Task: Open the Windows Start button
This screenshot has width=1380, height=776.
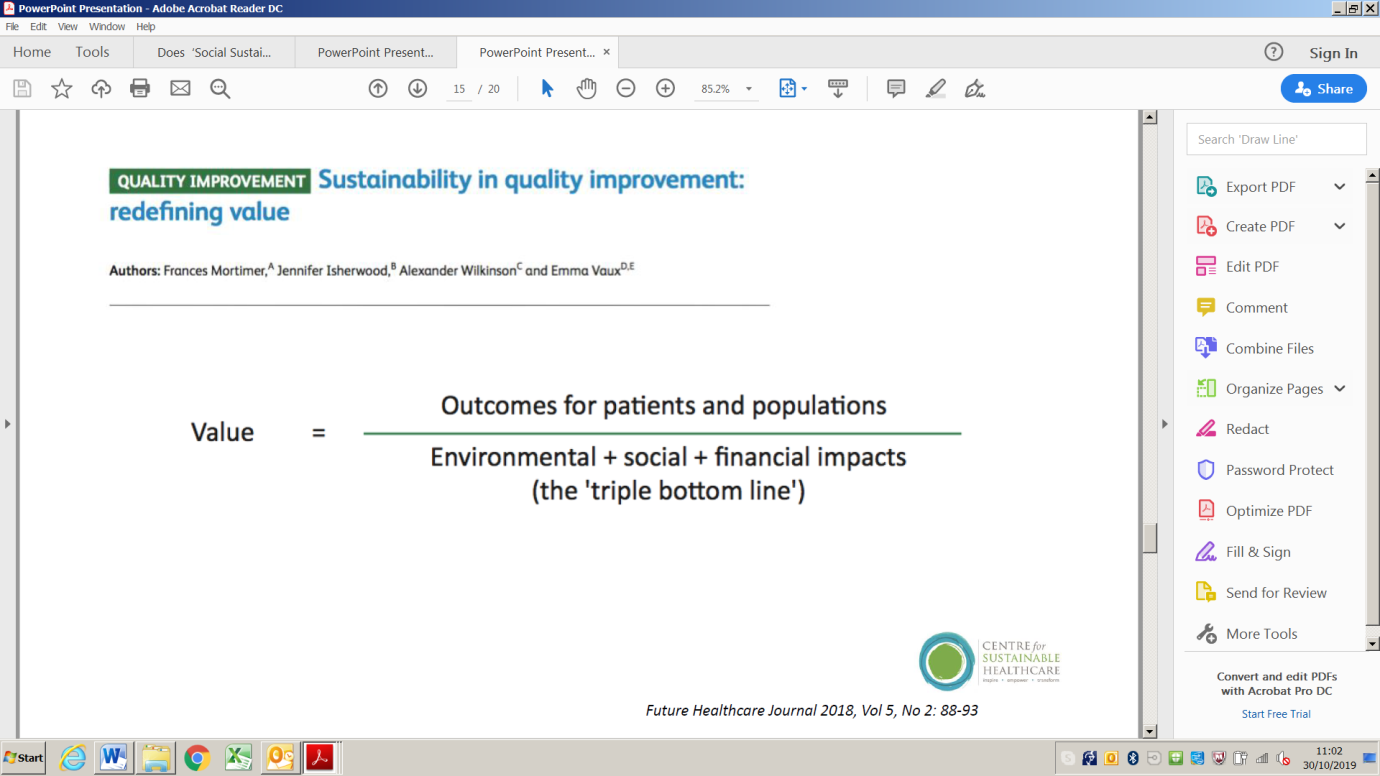Action: tap(24, 757)
